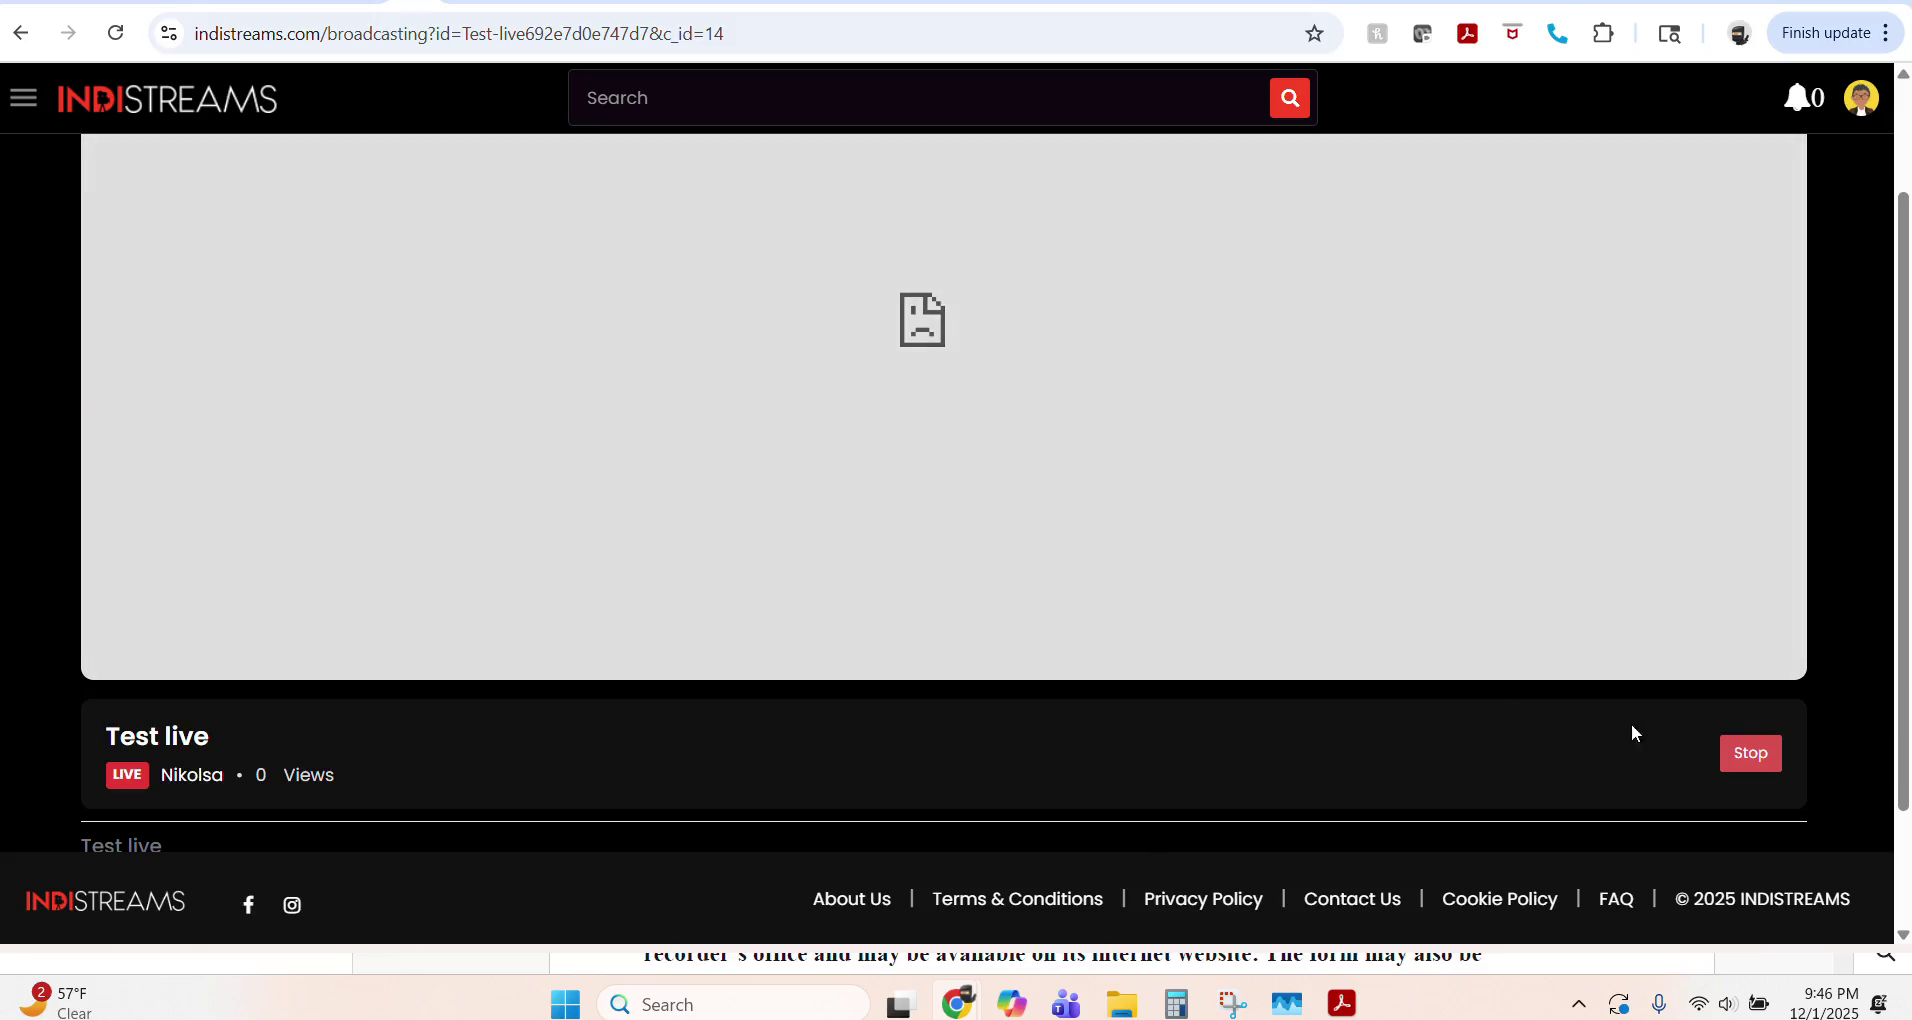Open the FAQ footer link
Viewport: 1912px width, 1020px height.
1616,899
